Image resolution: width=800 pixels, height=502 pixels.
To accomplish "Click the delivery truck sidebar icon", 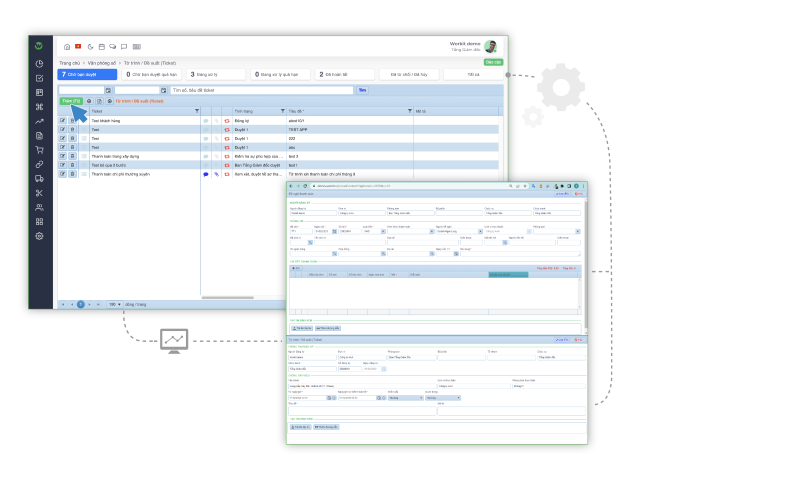I will point(39,178).
